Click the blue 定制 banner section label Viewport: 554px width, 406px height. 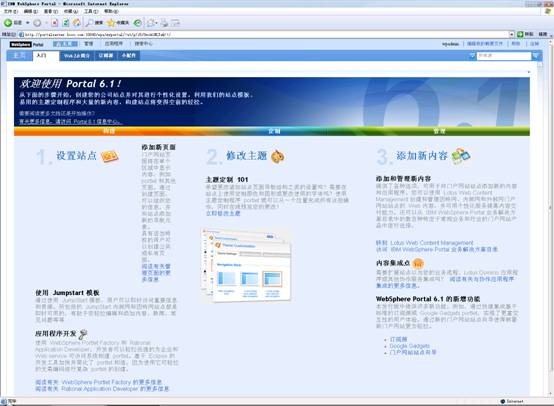274,131
